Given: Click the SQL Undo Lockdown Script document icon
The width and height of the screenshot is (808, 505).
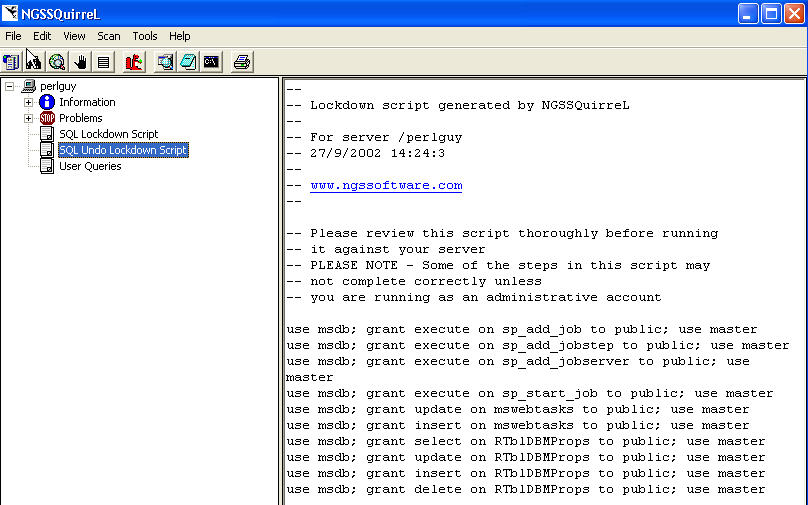Looking at the screenshot, I should click(47, 150).
